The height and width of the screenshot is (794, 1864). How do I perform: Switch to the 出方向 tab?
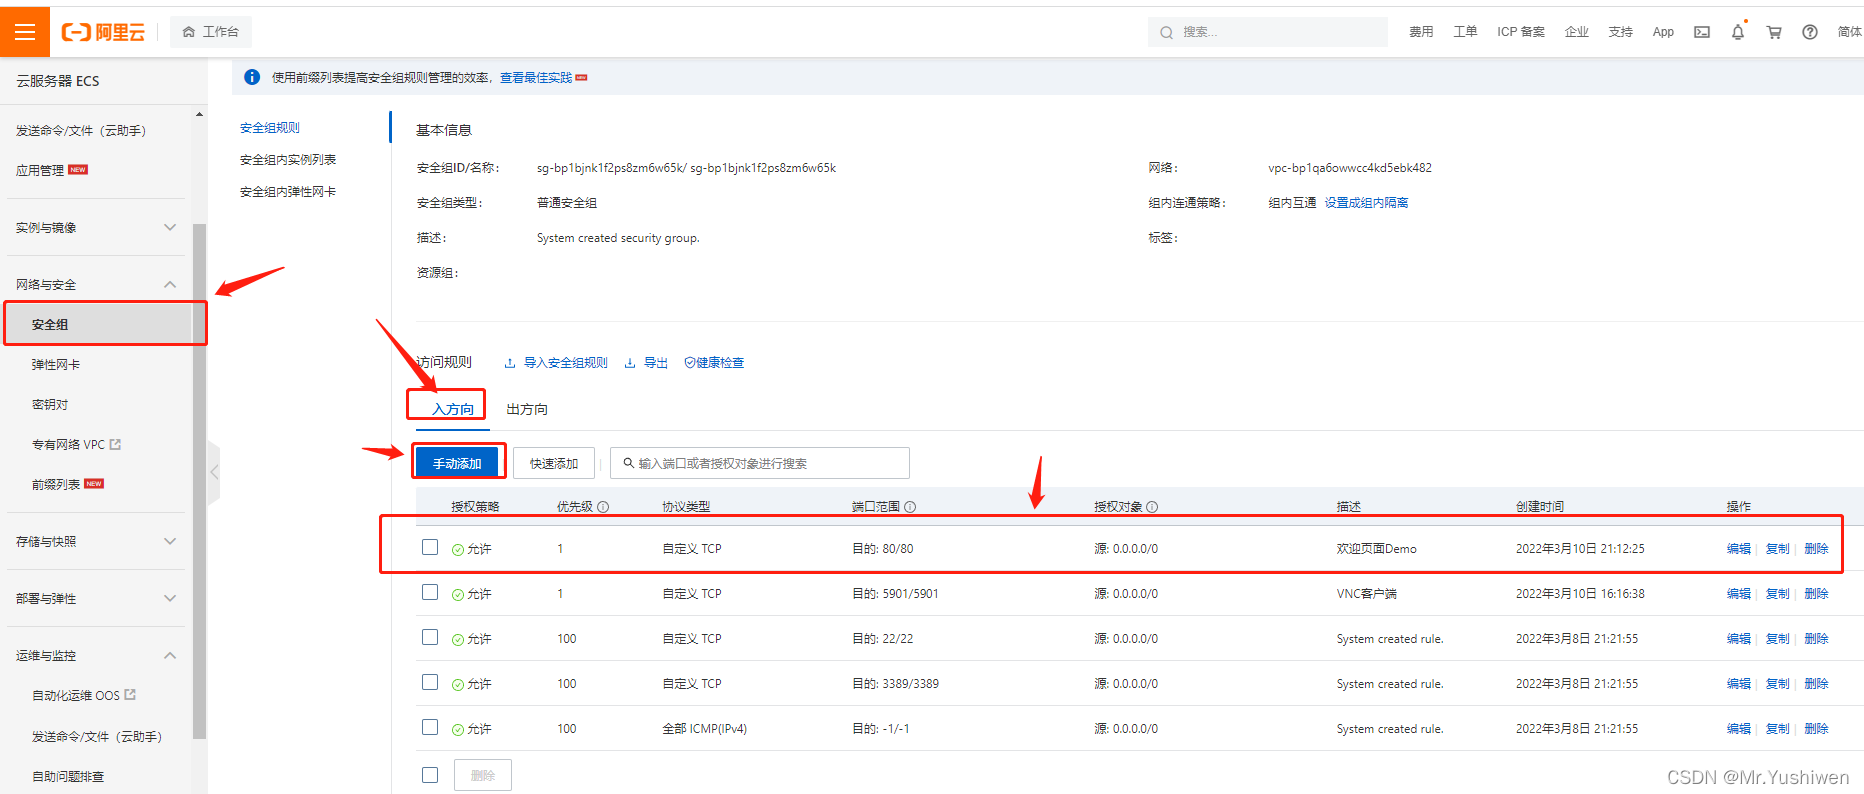(x=527, y=409)
